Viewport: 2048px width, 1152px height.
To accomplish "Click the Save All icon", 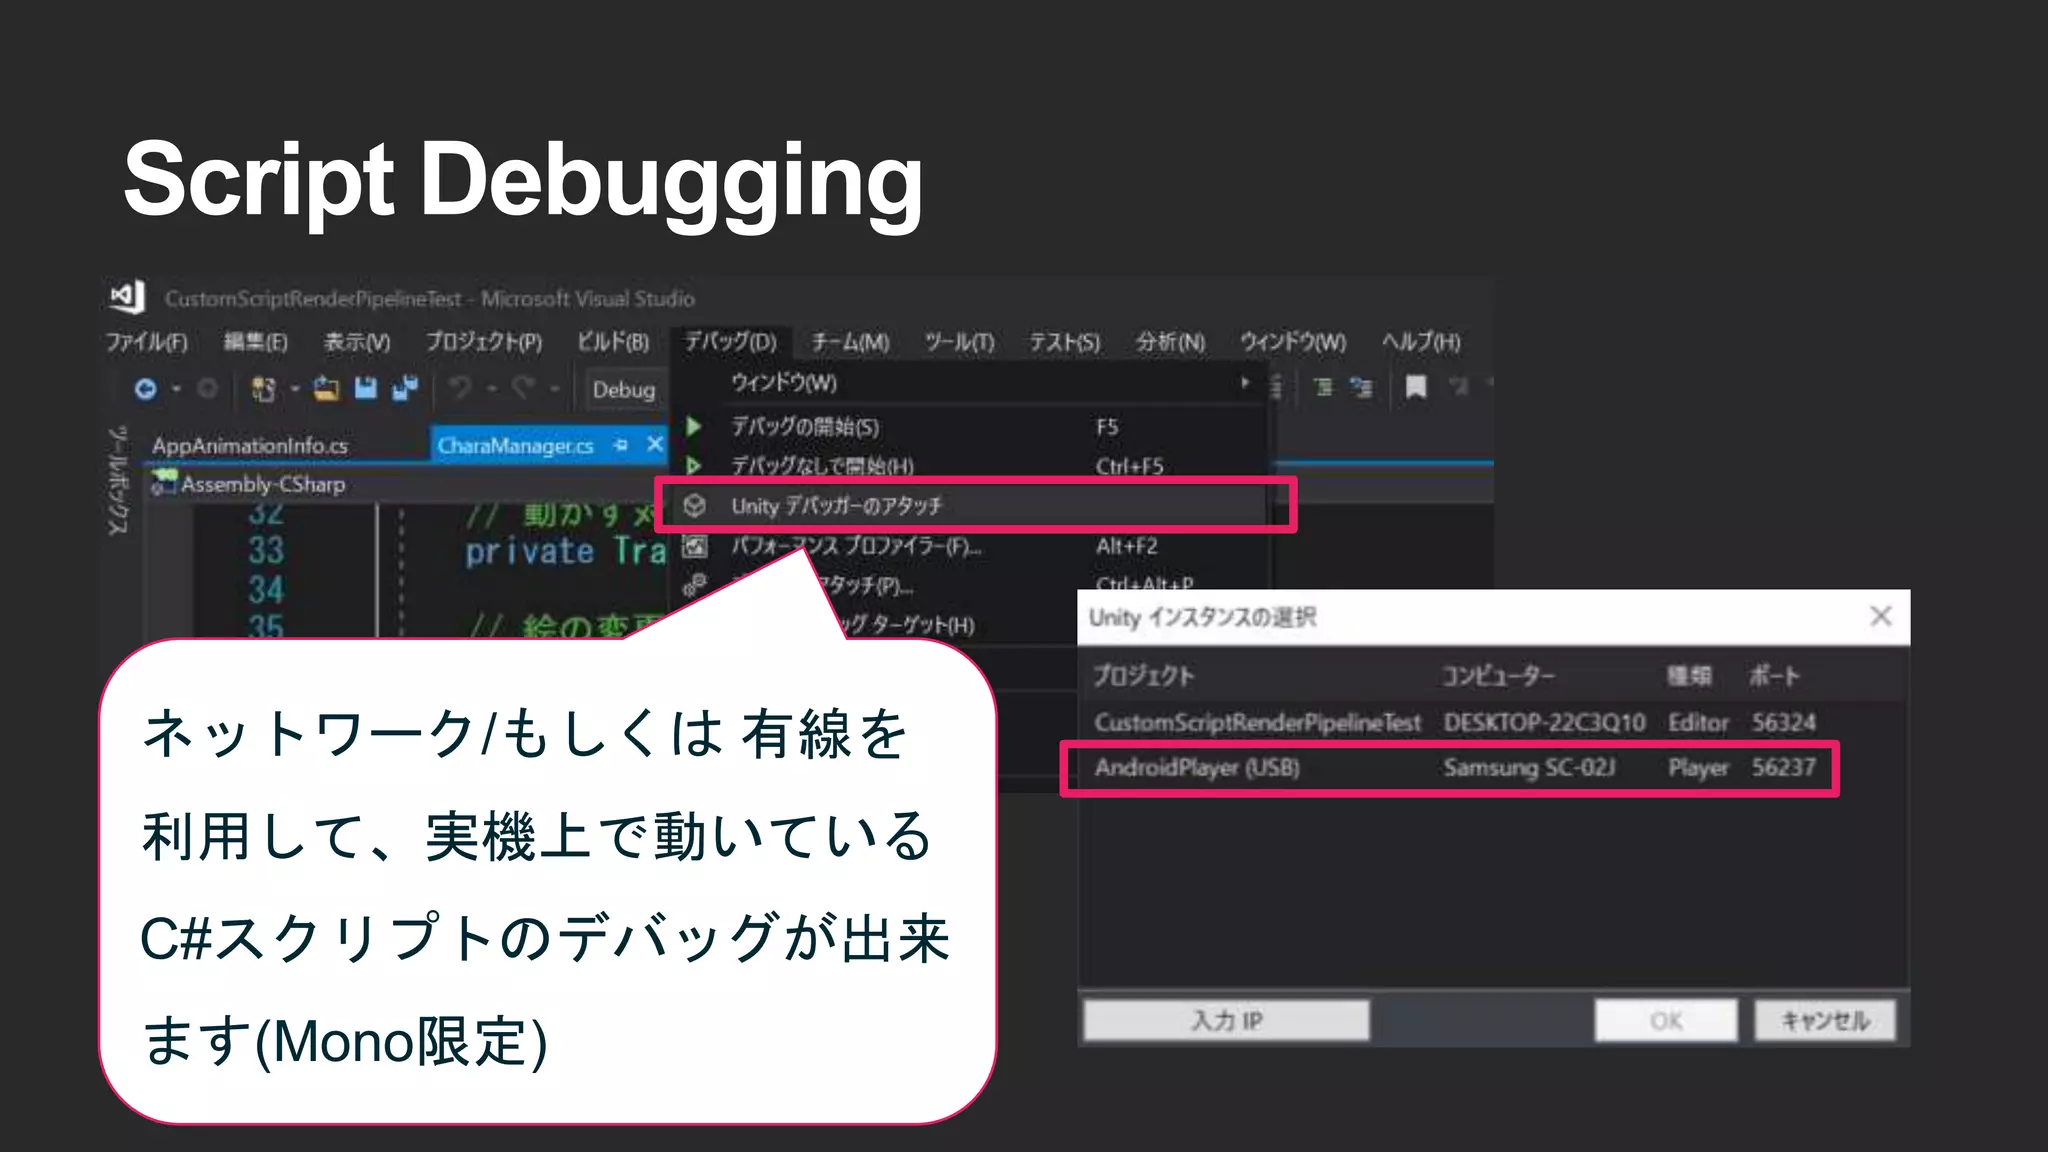I will coord(405,388).
